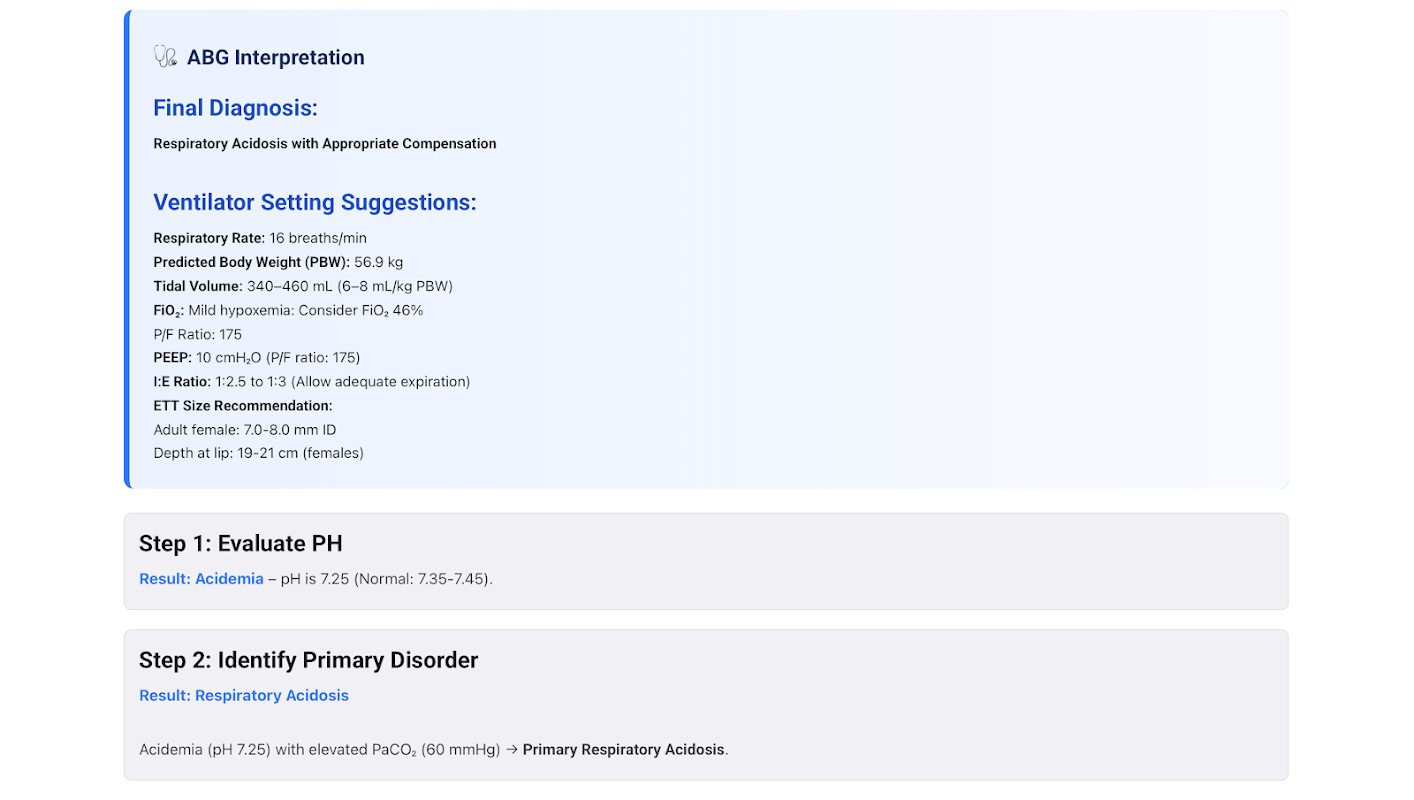Click the blue Result: Respiratory Acidosis text

point(244,696)
